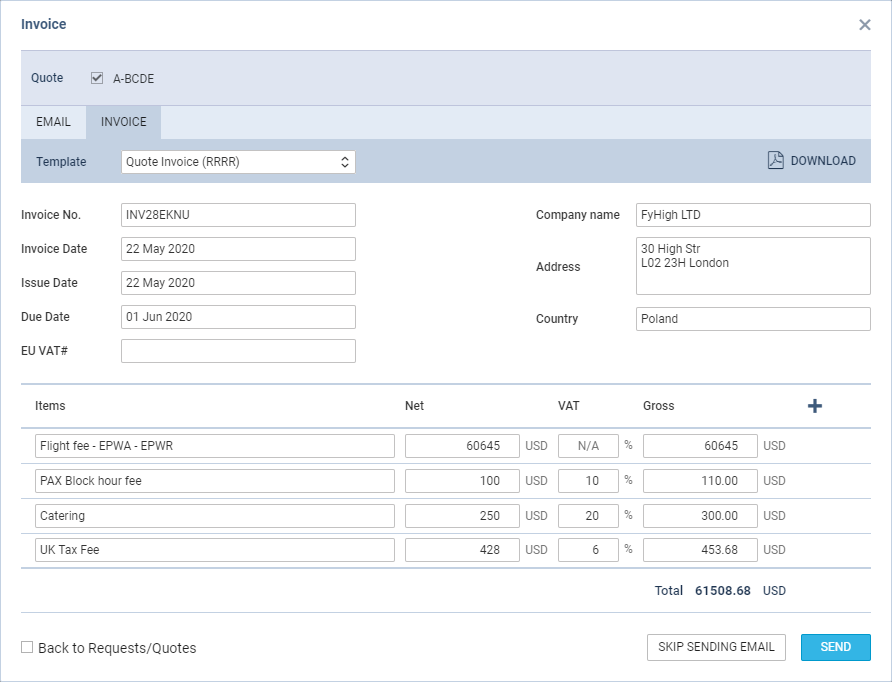Click inside the Address text area
Image resolution: width=892 pixels, height=682 pixels.
(x=753, y=266)
